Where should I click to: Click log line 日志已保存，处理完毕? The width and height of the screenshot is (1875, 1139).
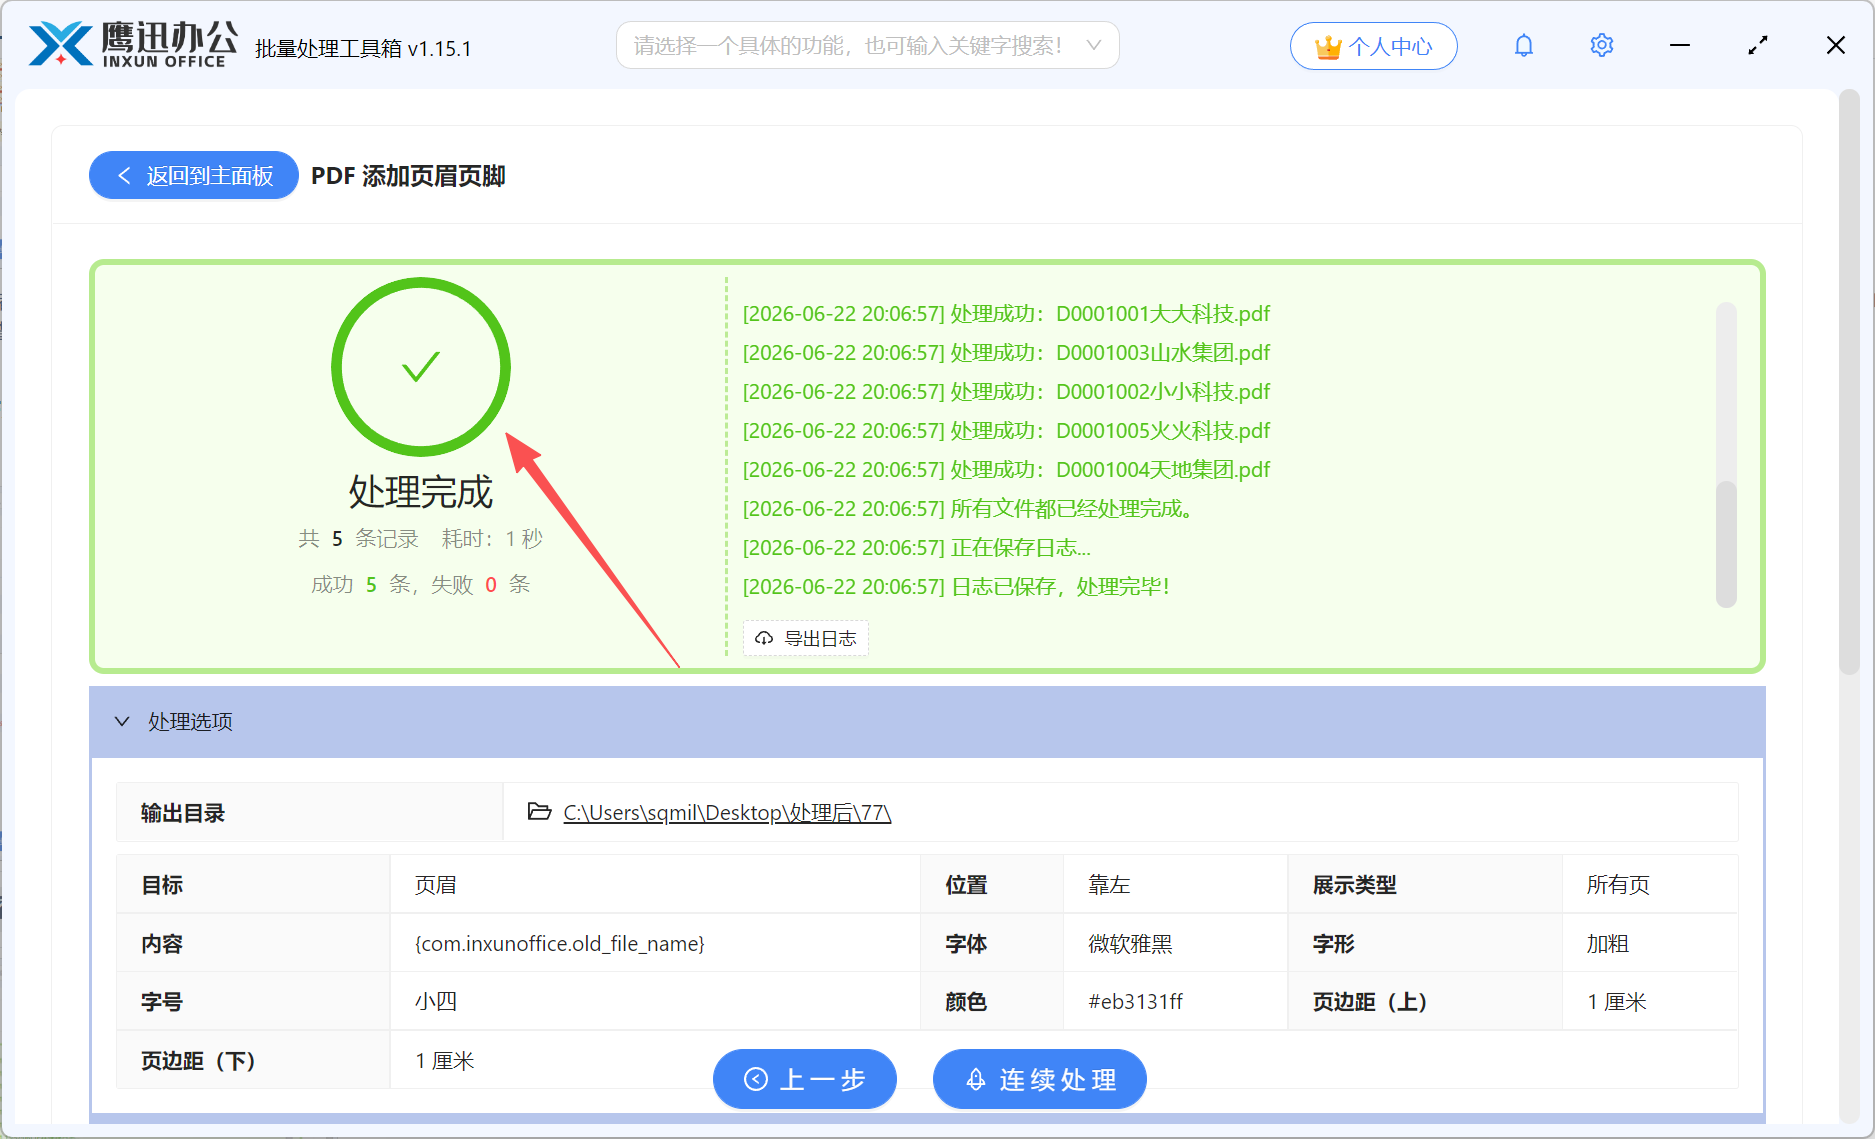coord(956,587)
